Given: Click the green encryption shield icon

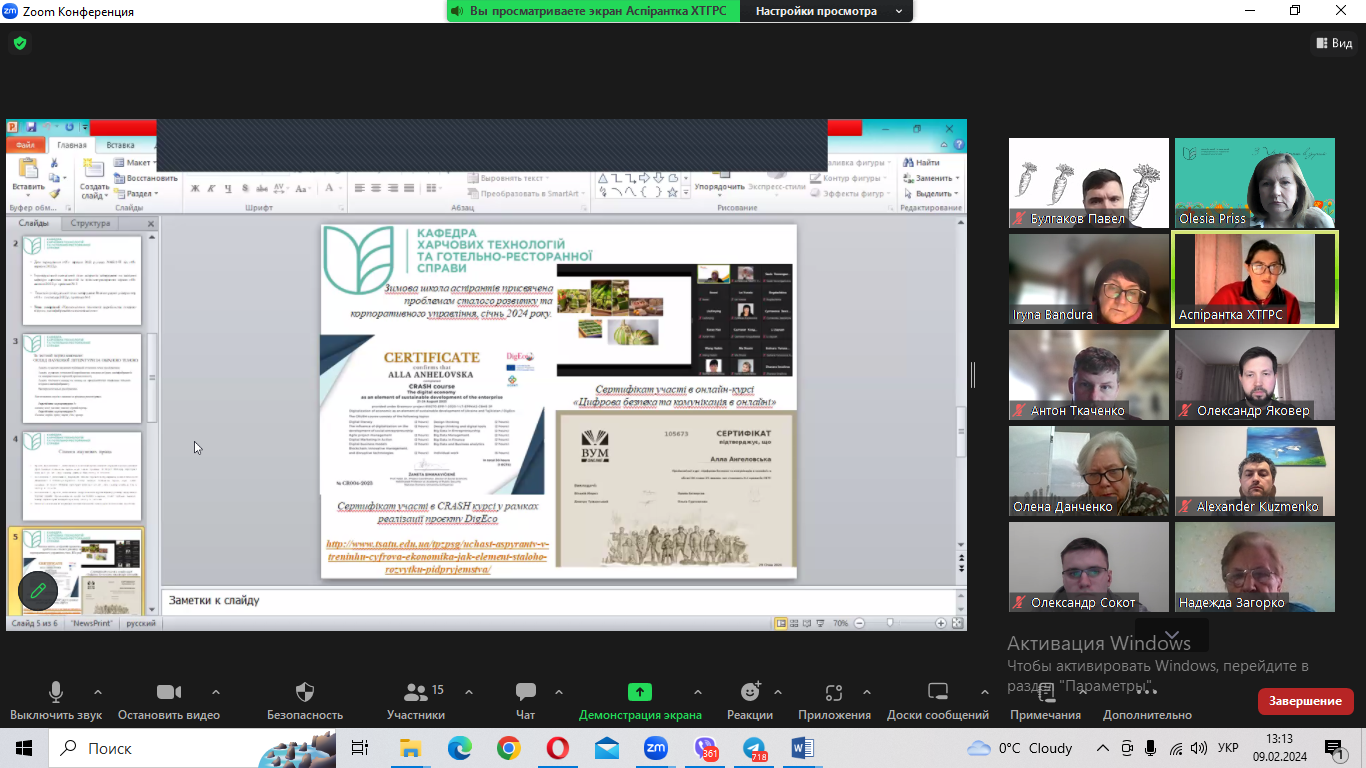Looking at the screenshot, I should click(20, 43).
